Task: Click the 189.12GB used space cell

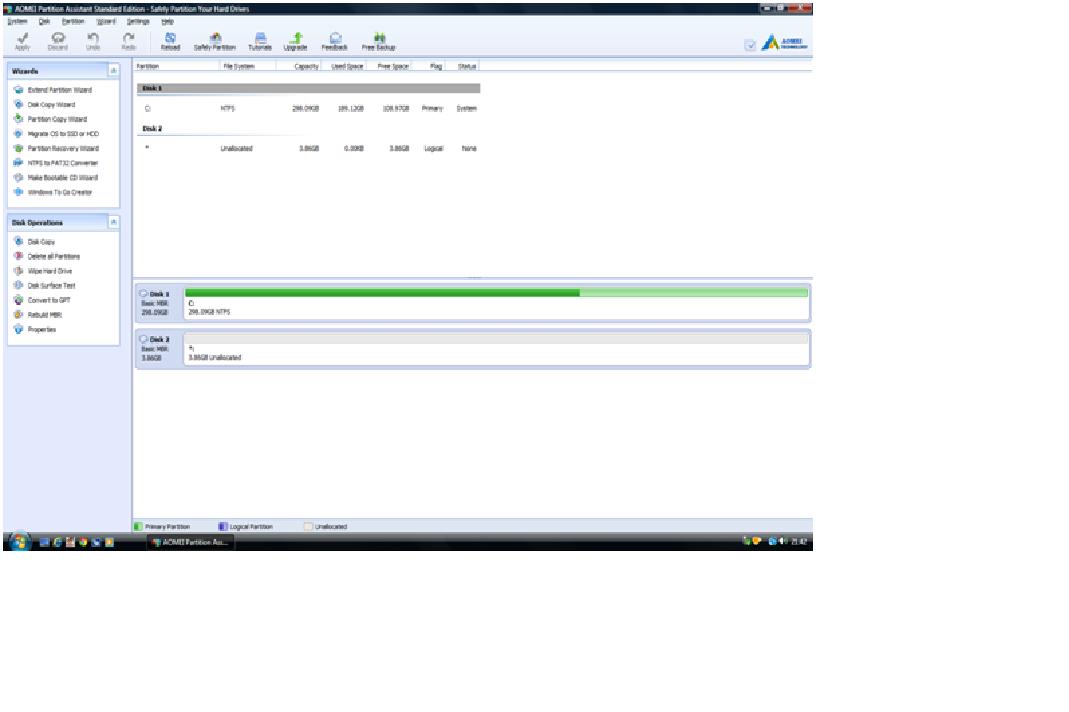Action: 351,109
